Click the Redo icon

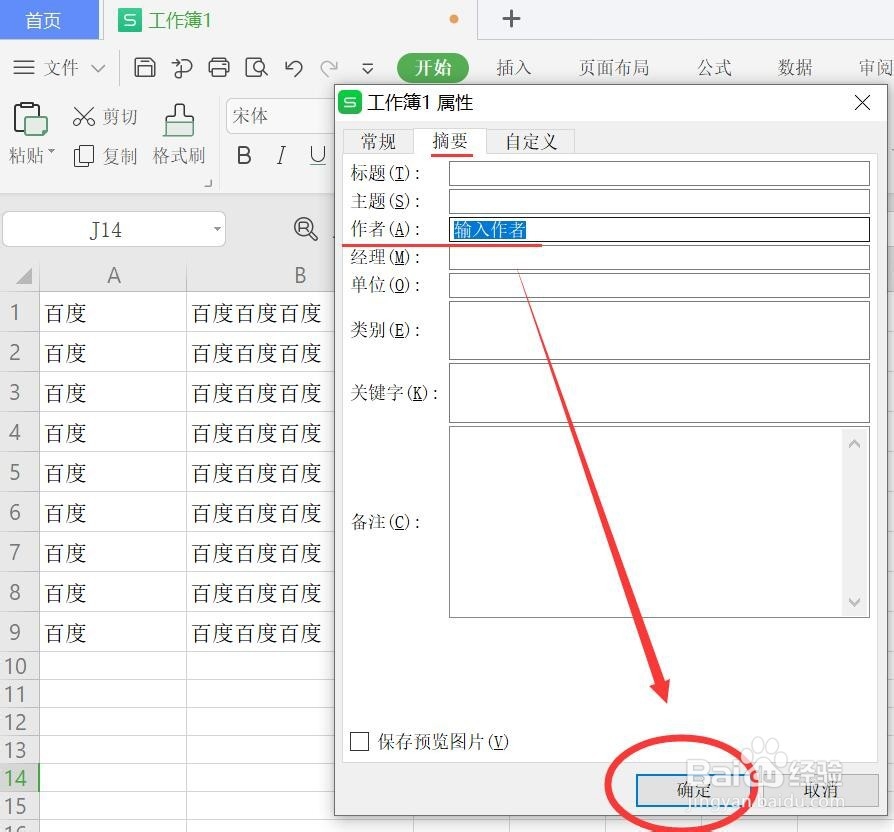pos(330,68)
